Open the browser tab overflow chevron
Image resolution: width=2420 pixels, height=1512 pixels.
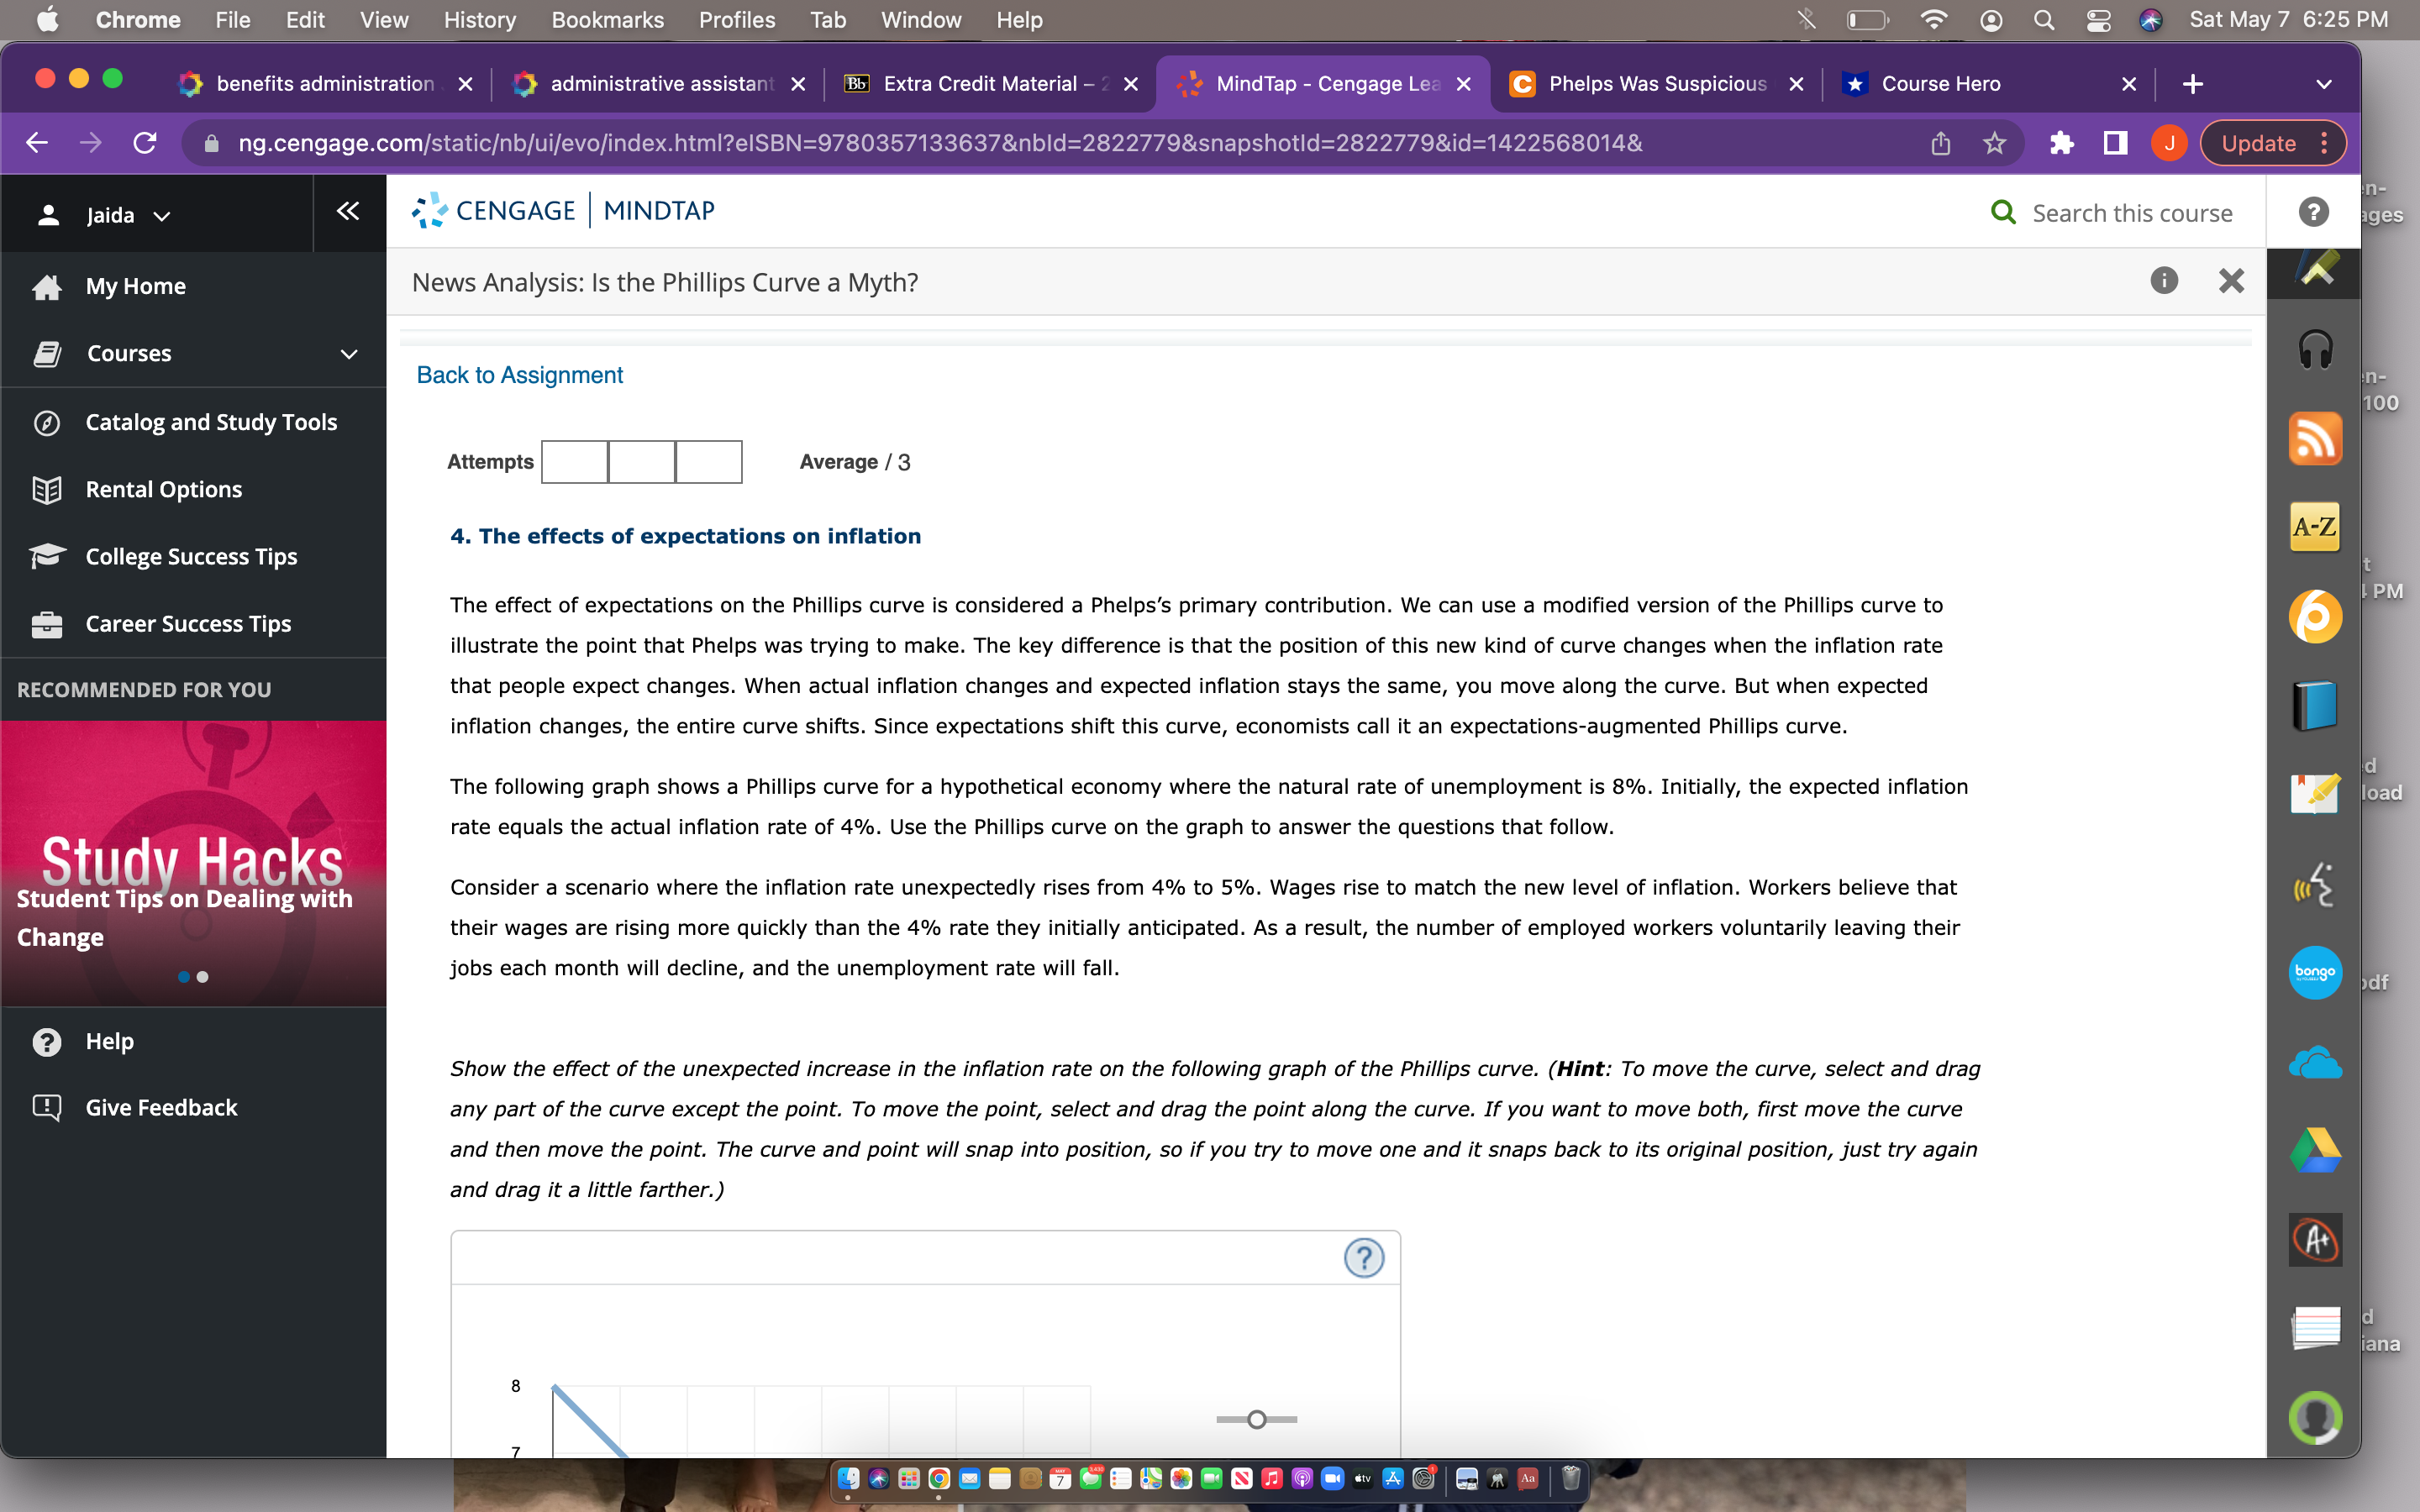click(x=2322, y=84)
